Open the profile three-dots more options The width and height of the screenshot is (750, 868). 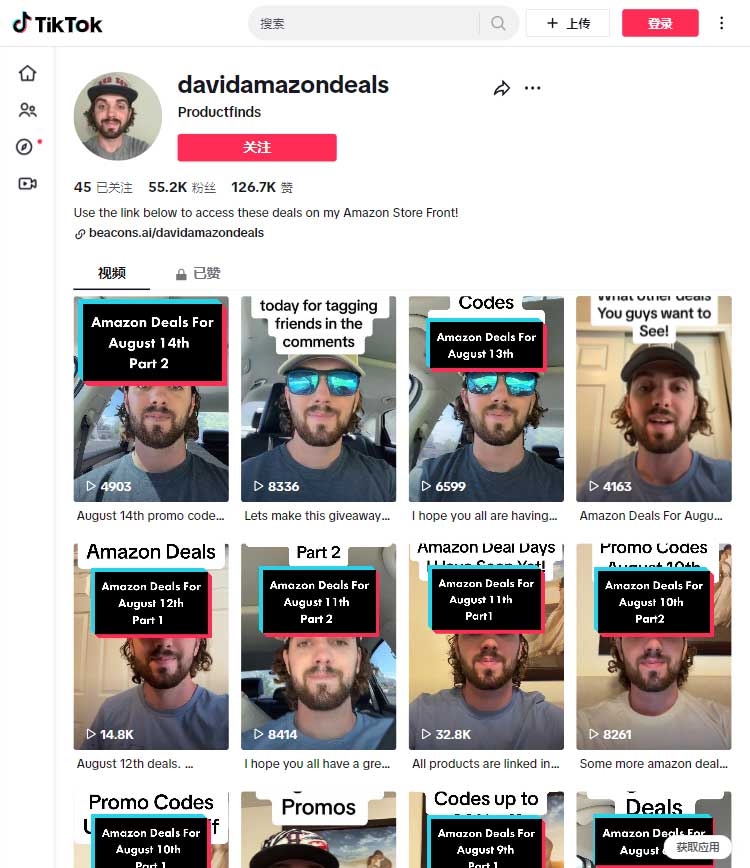(532, 88)
